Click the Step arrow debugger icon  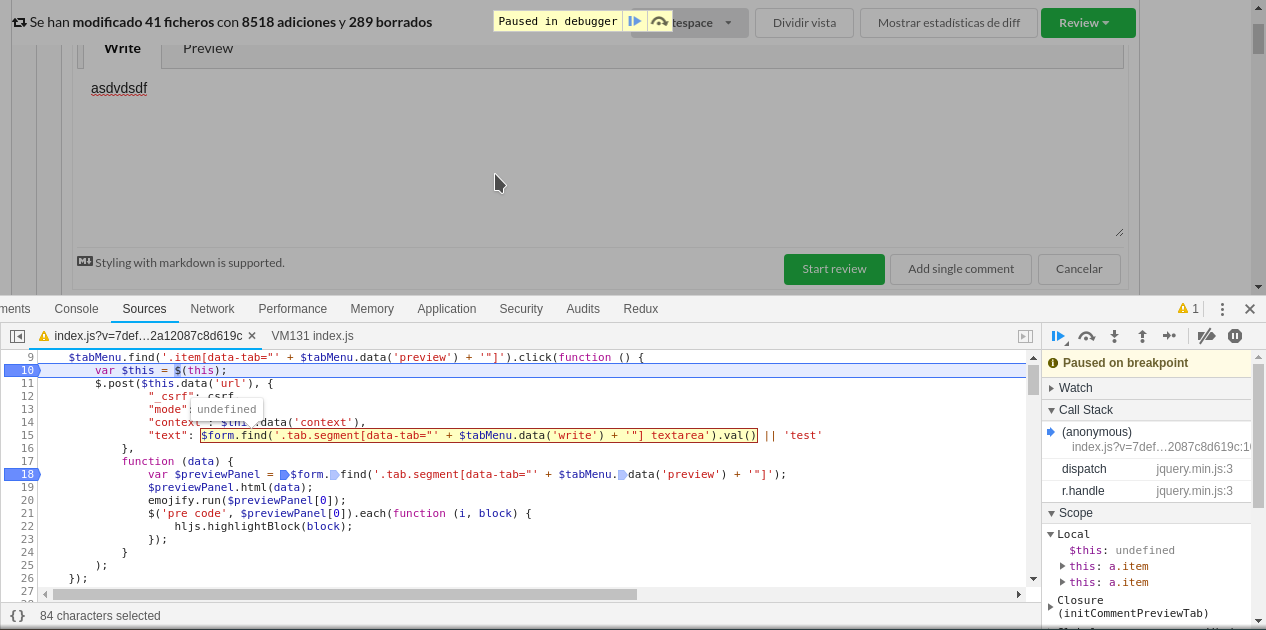(1169, 337)
